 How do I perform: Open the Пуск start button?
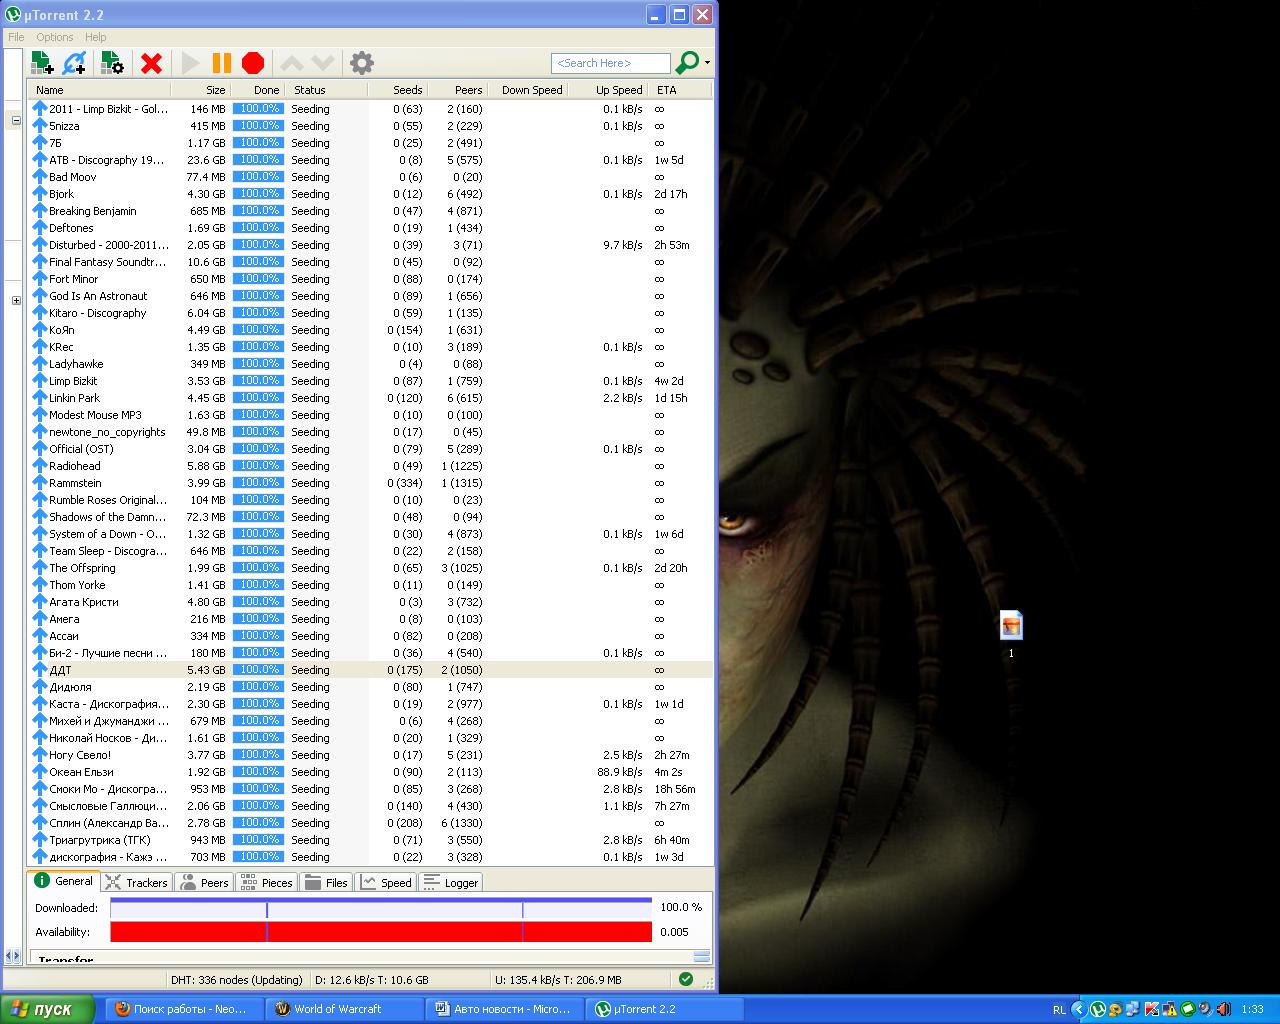[x=47, y=1009]
